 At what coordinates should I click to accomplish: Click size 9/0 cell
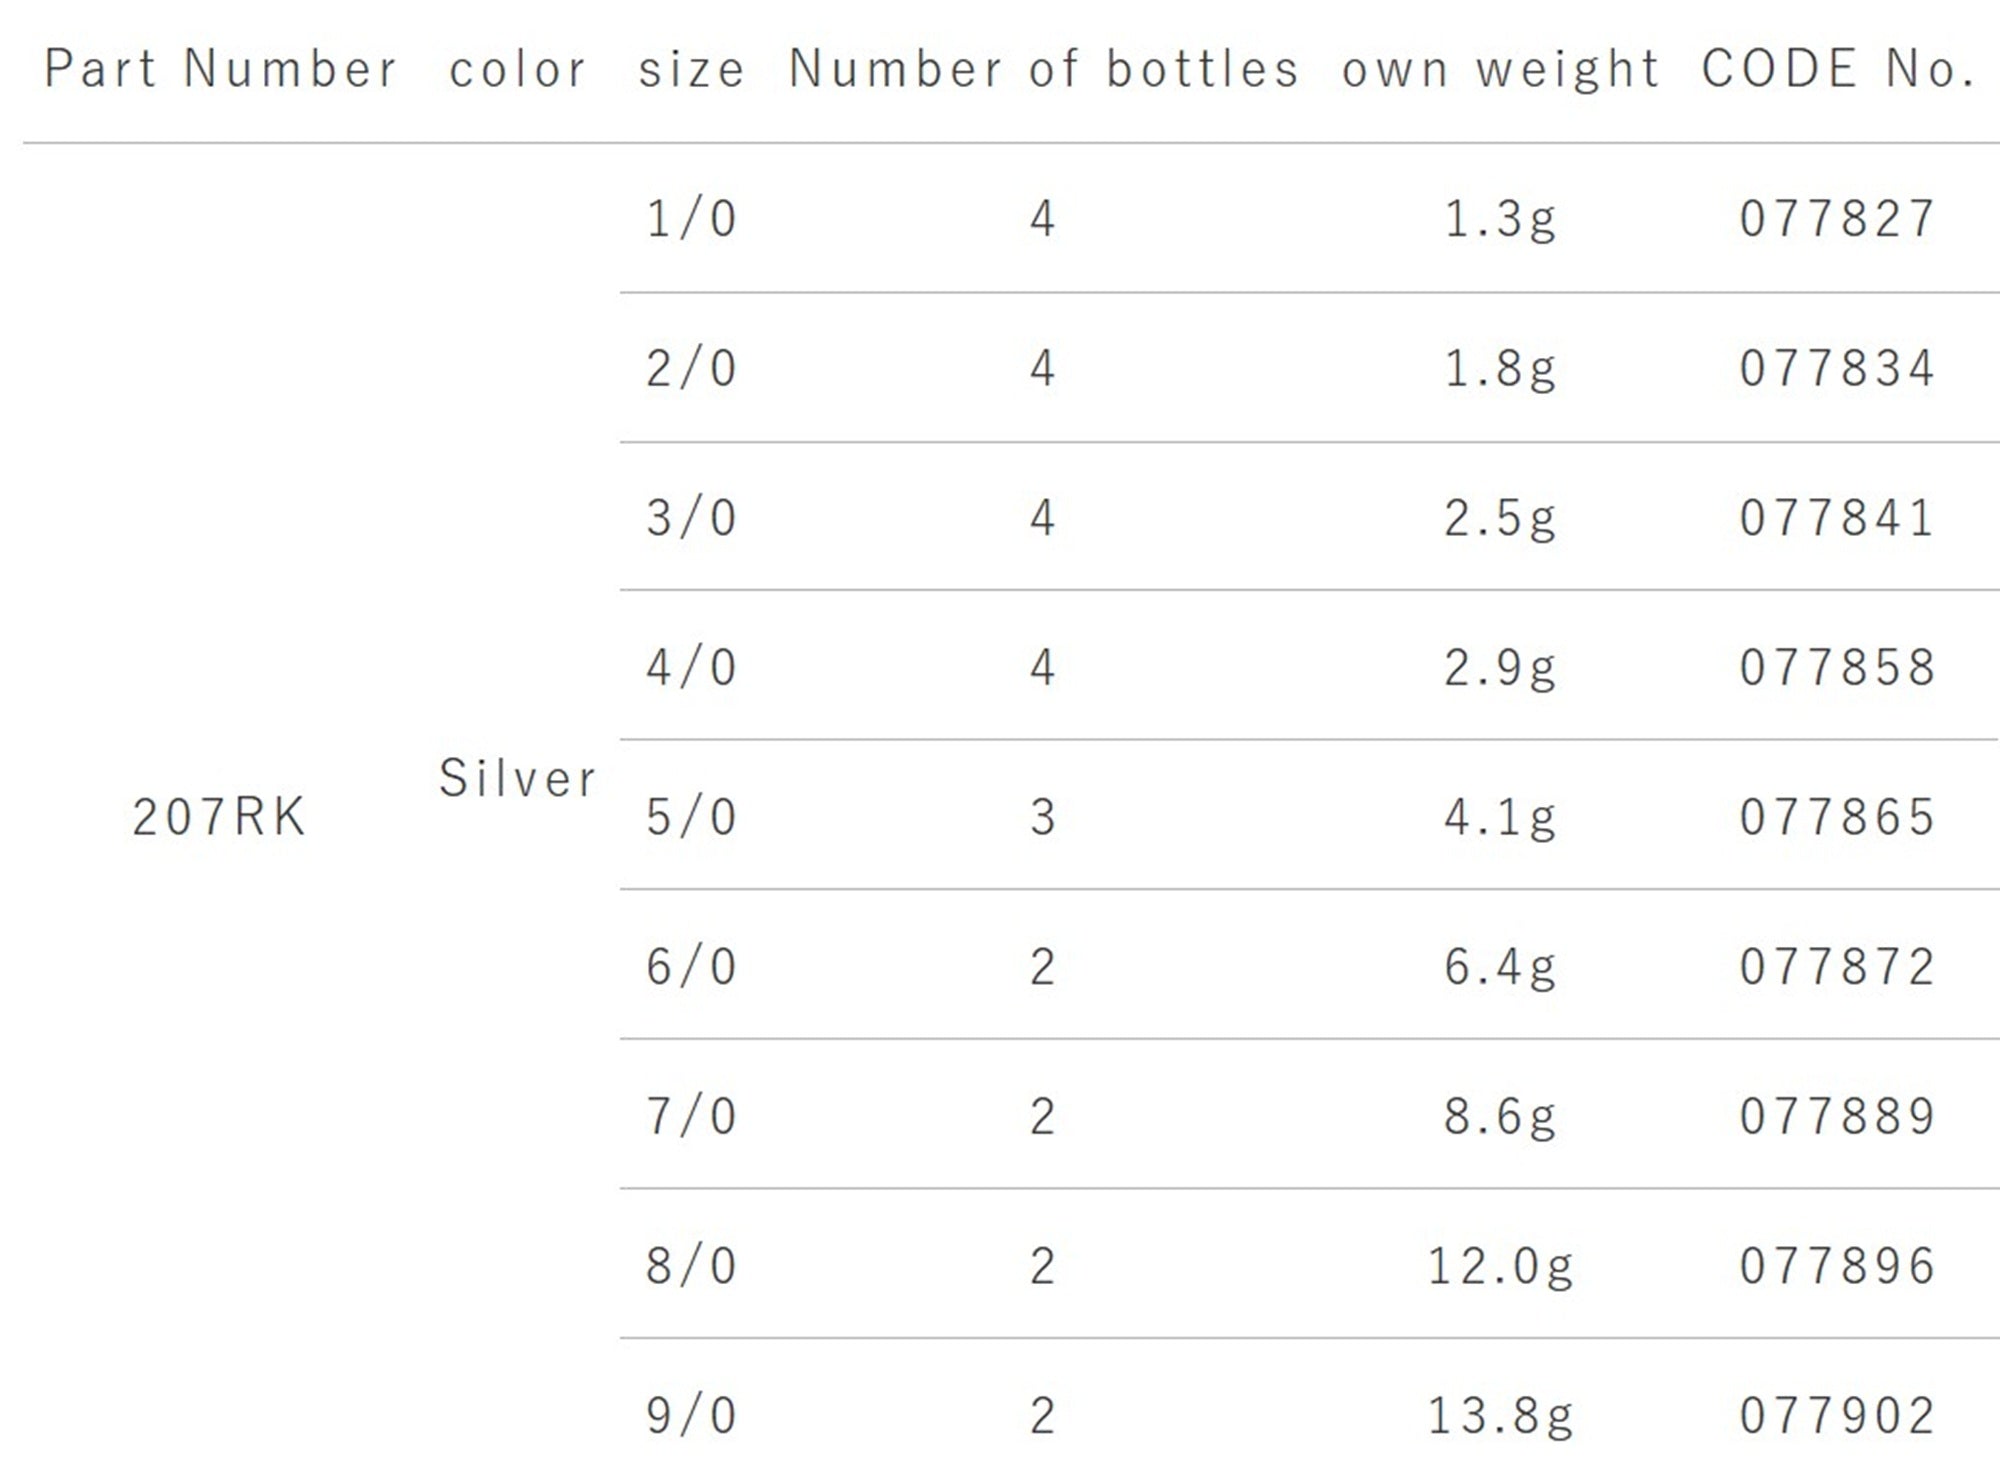pos(691,1415)
